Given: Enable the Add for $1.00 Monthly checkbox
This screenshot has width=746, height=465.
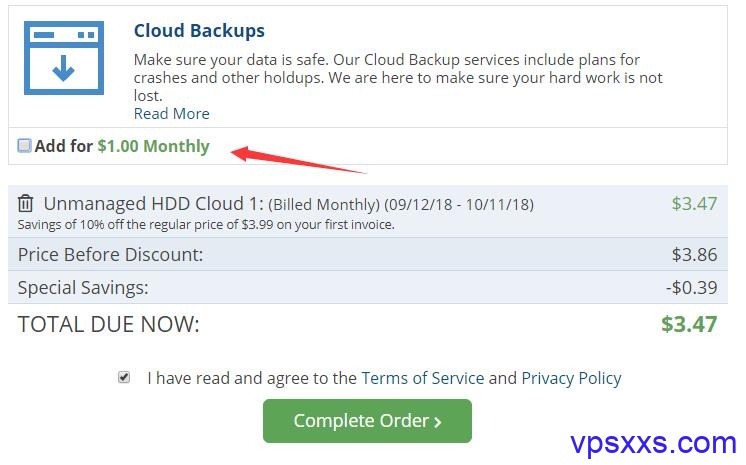Looking at the screenshot, I should click(x=24, y=146).
